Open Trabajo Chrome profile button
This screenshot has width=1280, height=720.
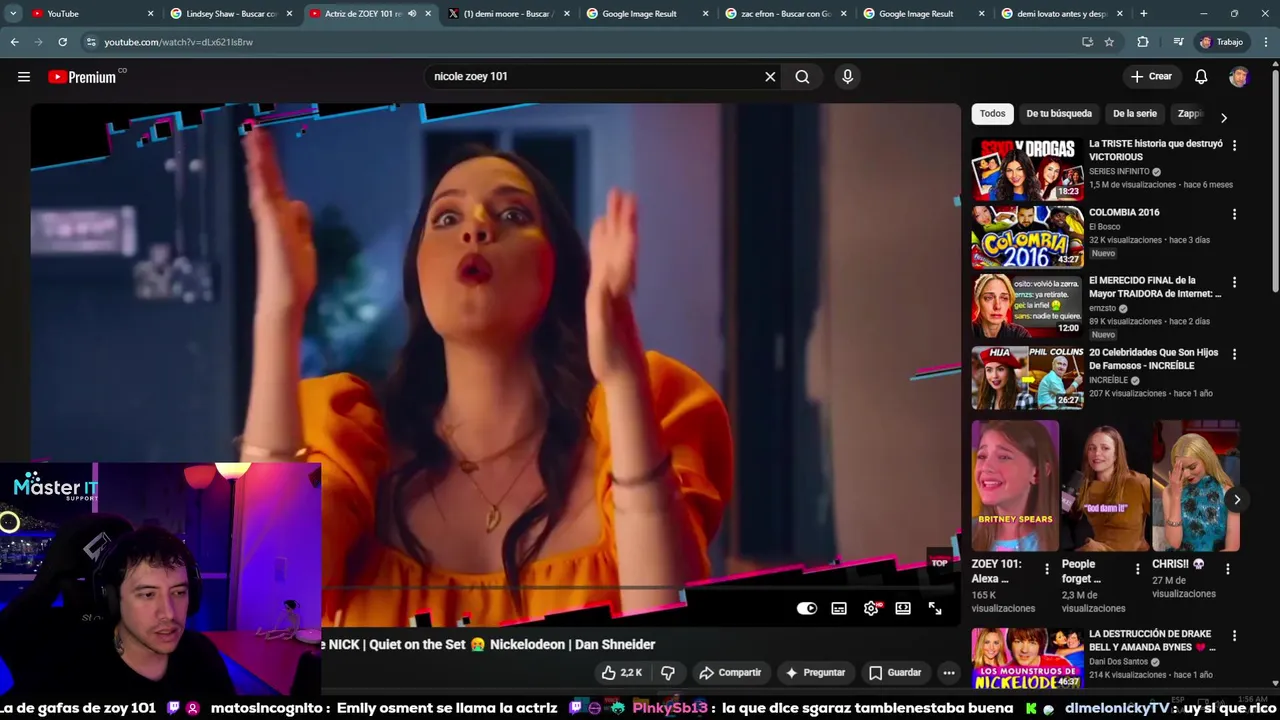click(1222, 42)
